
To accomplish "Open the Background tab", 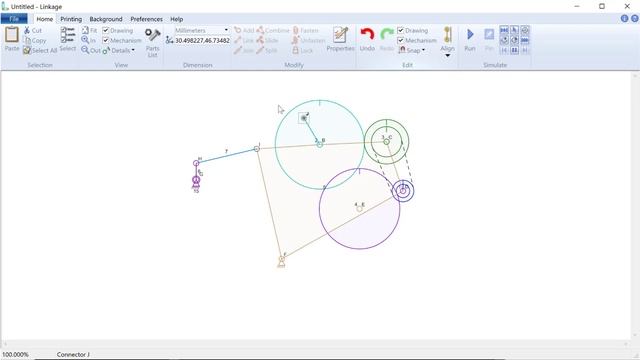I will (x=106, y=19).
